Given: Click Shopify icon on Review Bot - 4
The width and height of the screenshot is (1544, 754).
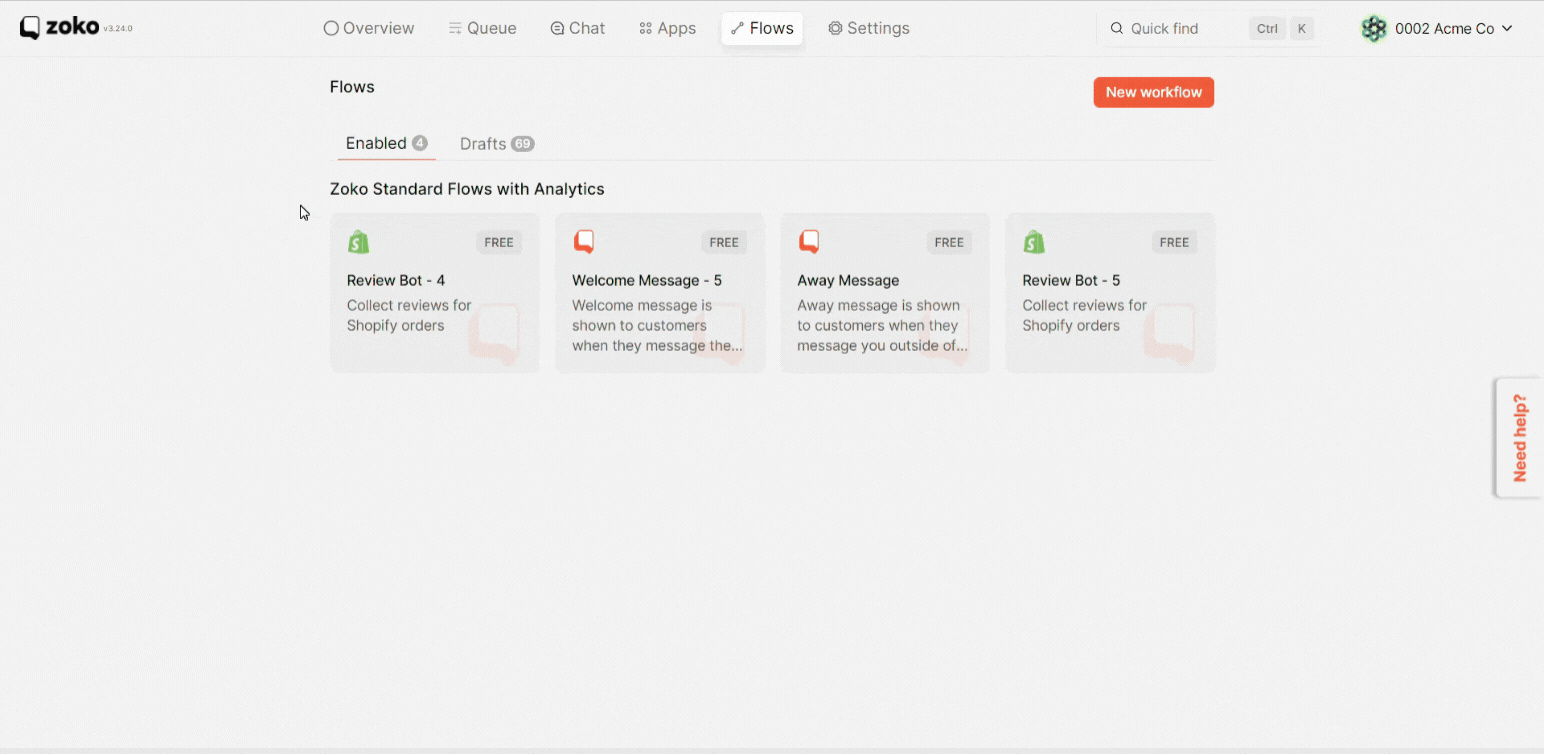Looking at the screenshot, I should [358, 242].
